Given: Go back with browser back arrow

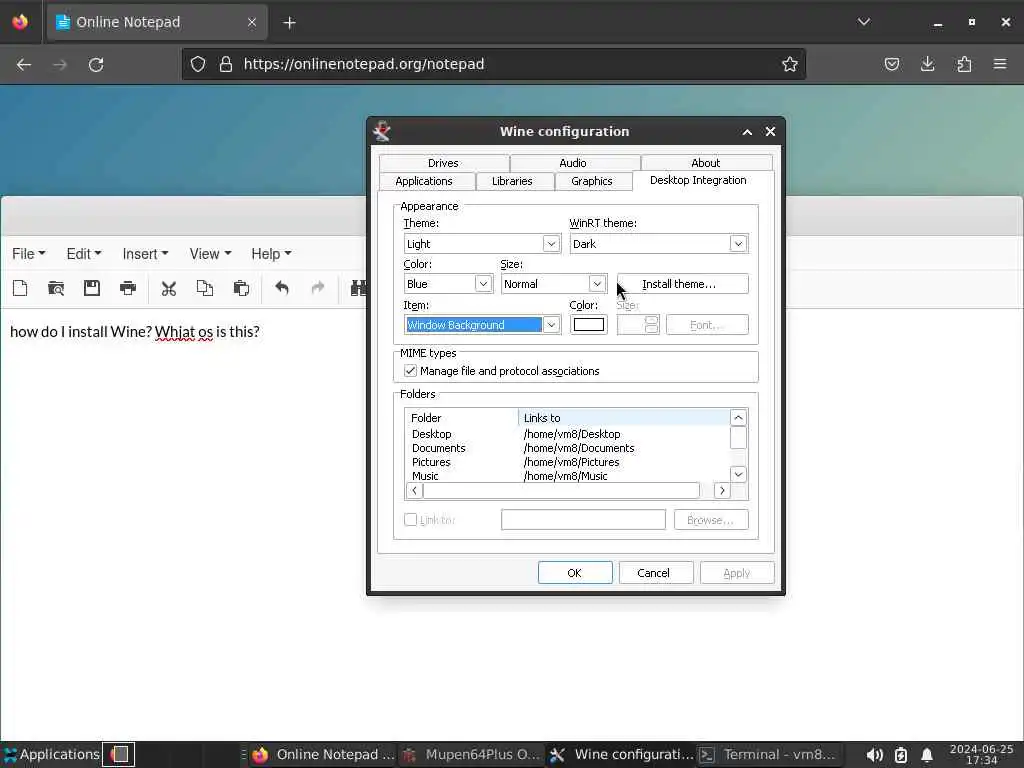Looking at the screenshot, I should coord(24,64).
